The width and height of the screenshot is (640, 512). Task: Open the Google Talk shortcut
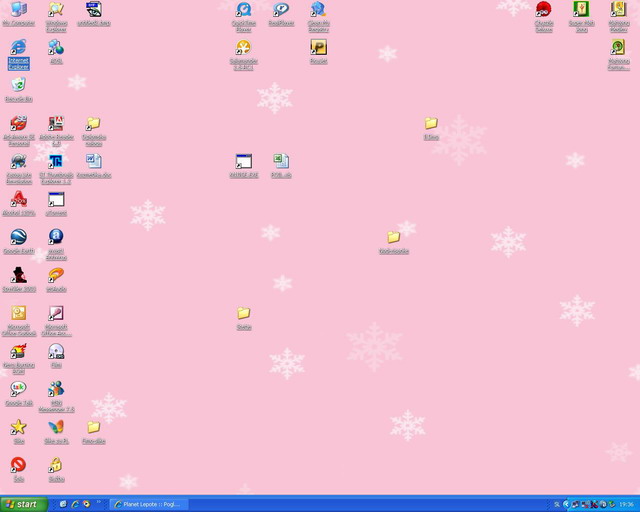pos(18,390)
